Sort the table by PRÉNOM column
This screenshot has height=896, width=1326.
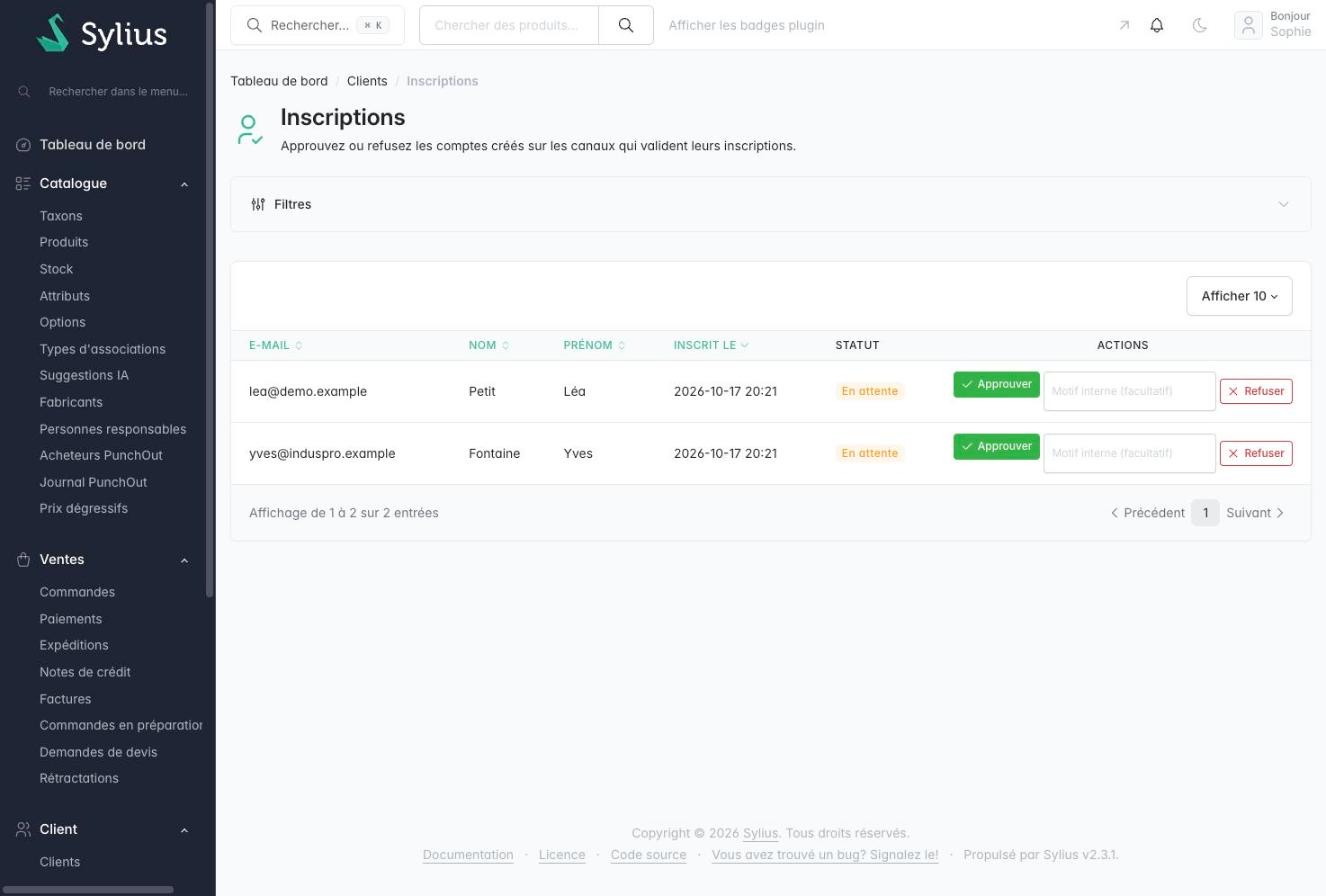point(594,345)
